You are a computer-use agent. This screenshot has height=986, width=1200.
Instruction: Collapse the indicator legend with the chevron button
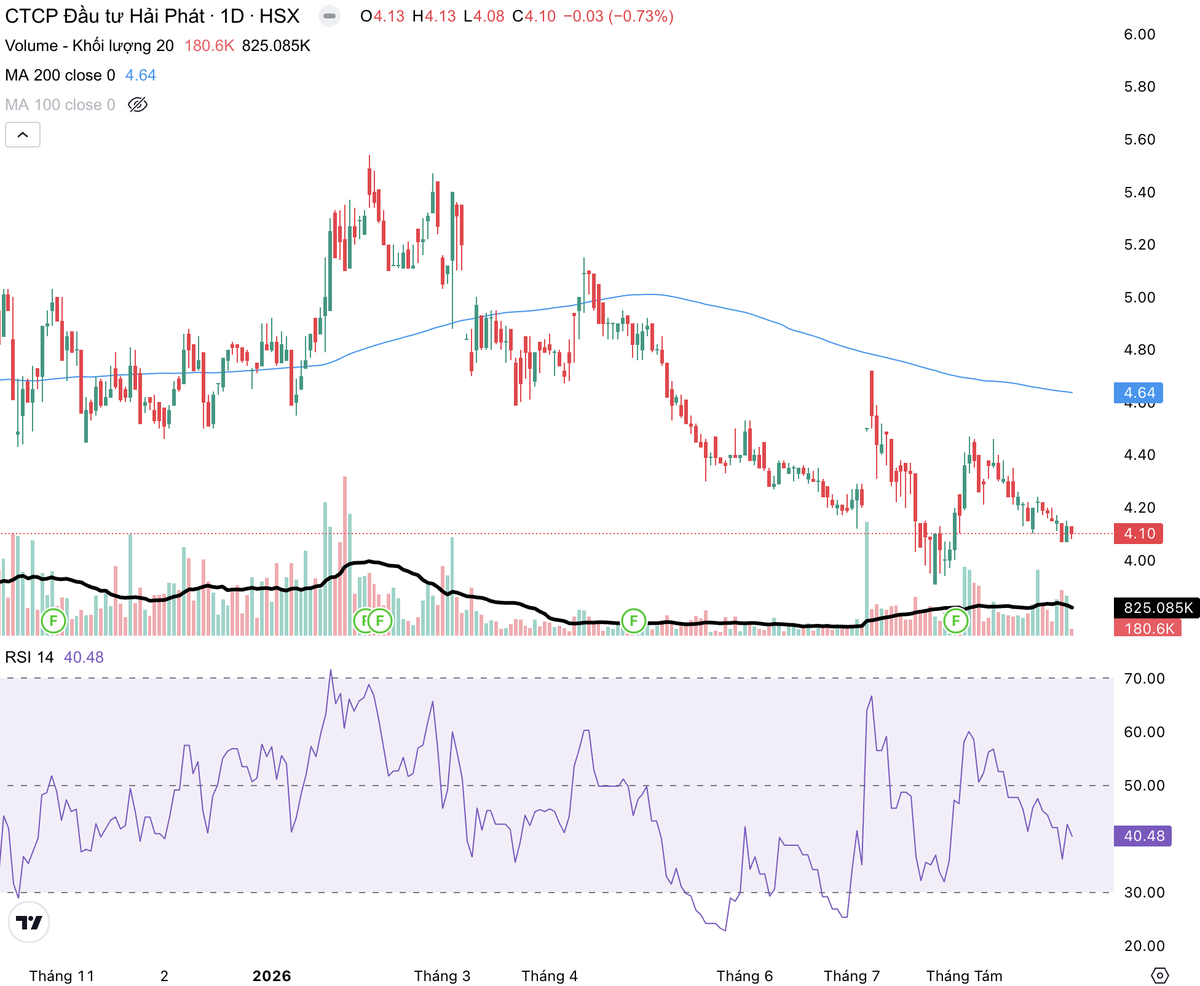point(23,134)
